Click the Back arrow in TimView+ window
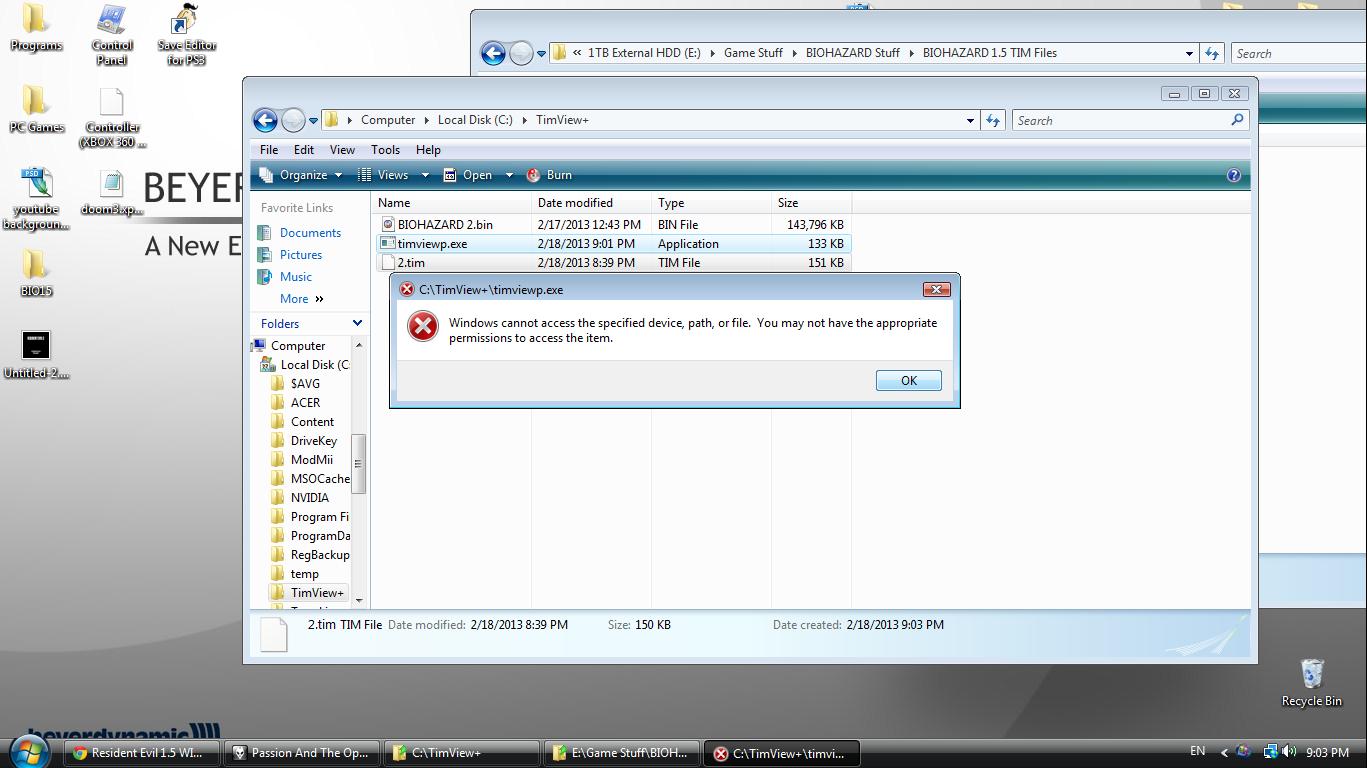This screenshot has height=768, width=1367. pyautogui.click(x=265, y=121)
